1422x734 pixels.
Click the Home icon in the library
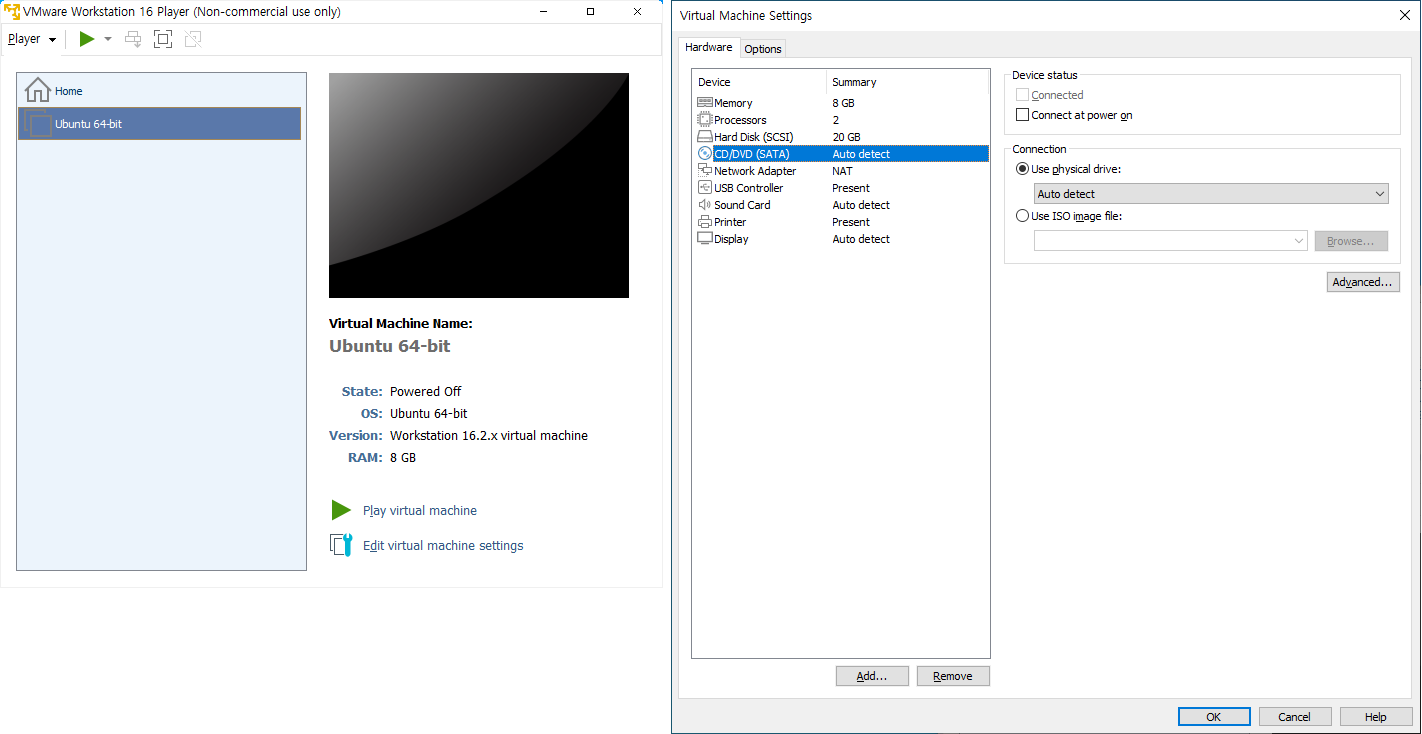pyautogui.click(x=37, y=90)
